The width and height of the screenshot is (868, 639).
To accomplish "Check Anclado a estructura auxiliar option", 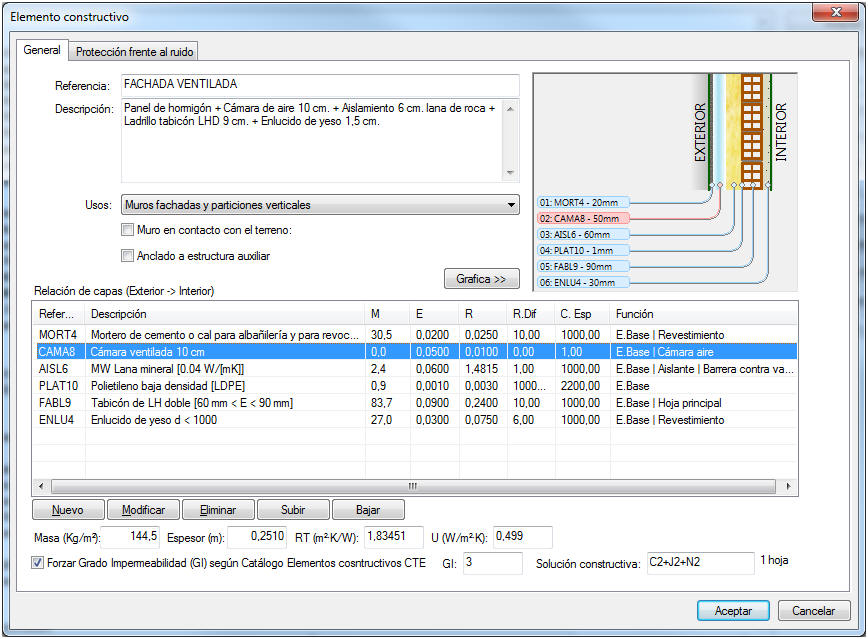I will click(127, 255).
